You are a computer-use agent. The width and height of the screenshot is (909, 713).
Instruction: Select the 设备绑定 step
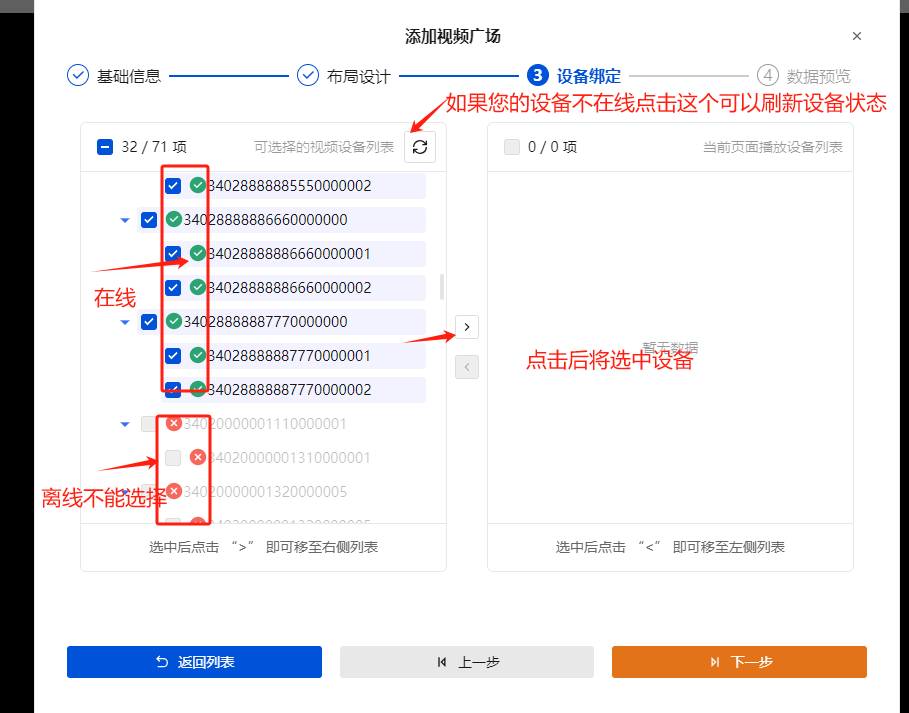coord(542,75)
